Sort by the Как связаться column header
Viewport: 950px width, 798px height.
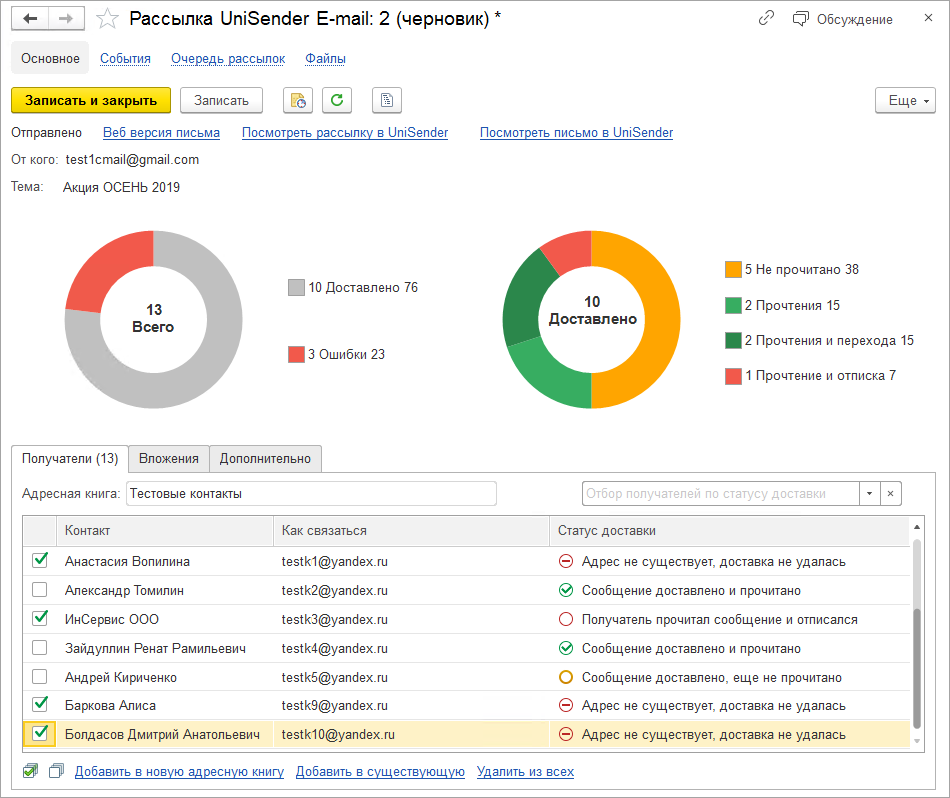pos(411,531)
